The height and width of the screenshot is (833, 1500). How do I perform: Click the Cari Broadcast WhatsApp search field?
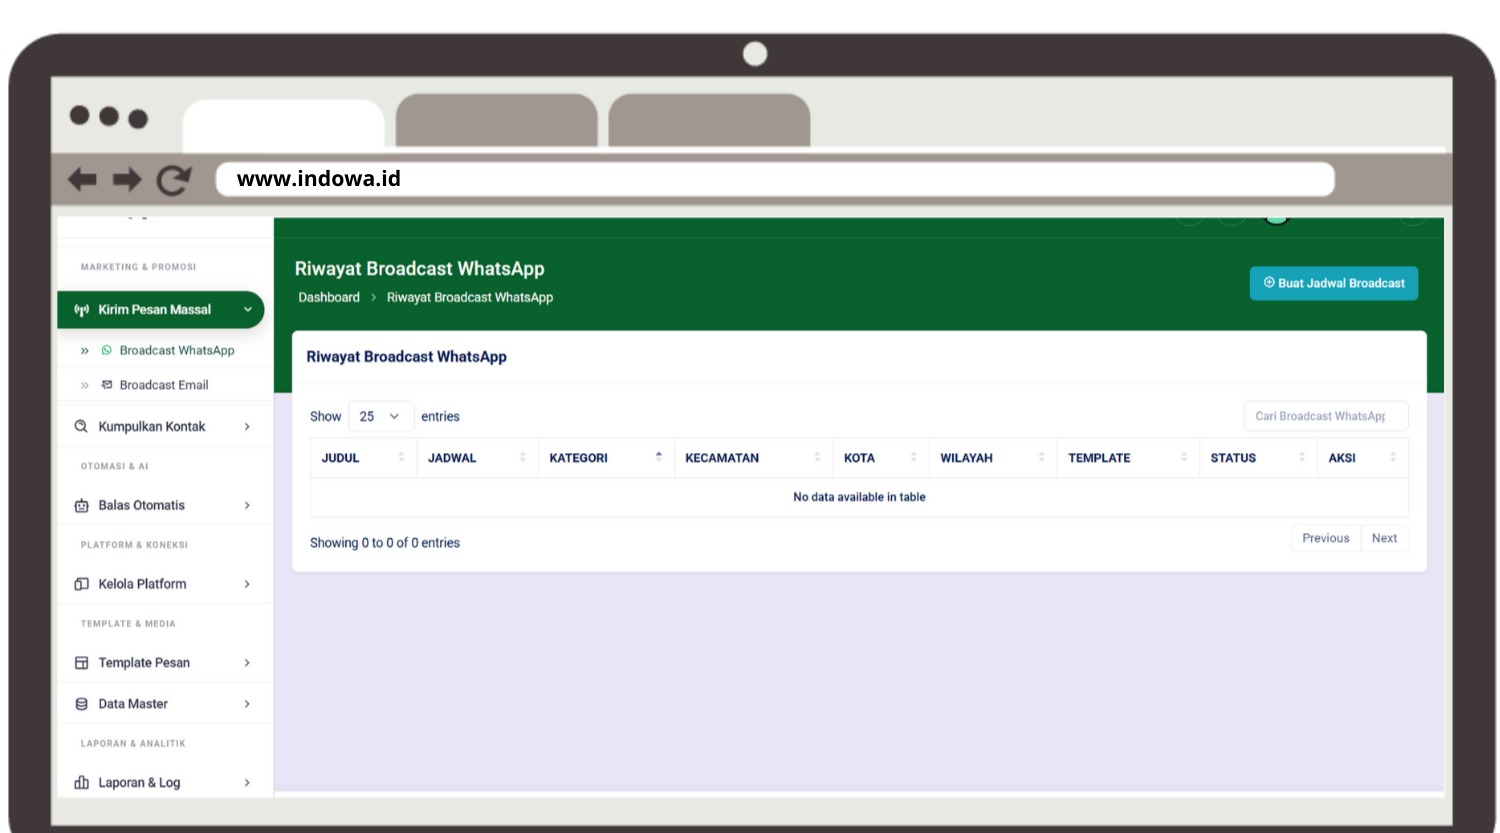coord(1326,416)
